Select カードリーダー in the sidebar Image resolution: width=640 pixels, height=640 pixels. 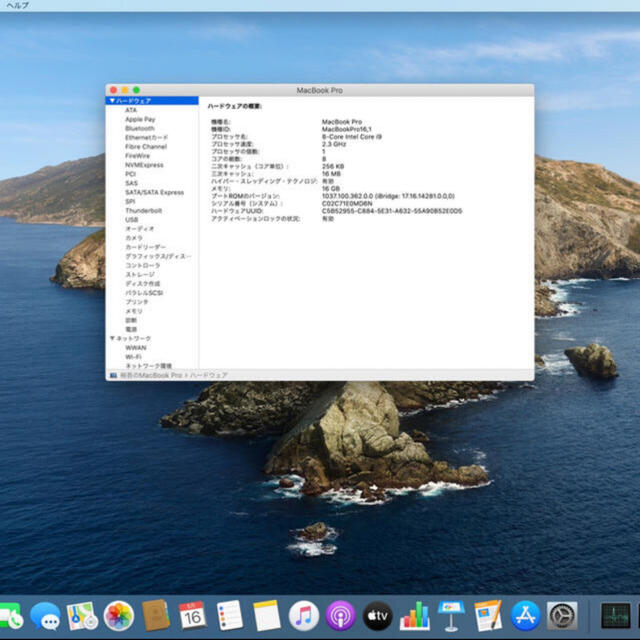[145, 247]
